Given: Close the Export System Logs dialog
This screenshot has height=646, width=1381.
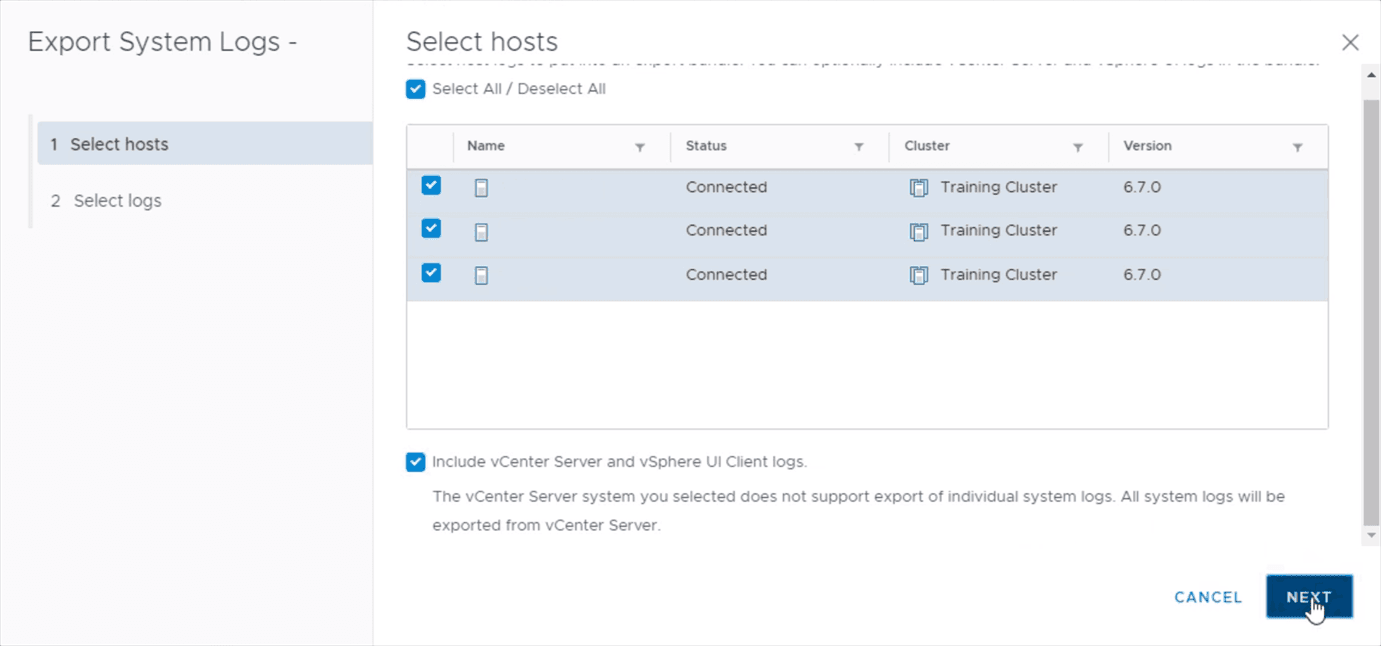Looking at the screenshot, I should (1350, 42).
